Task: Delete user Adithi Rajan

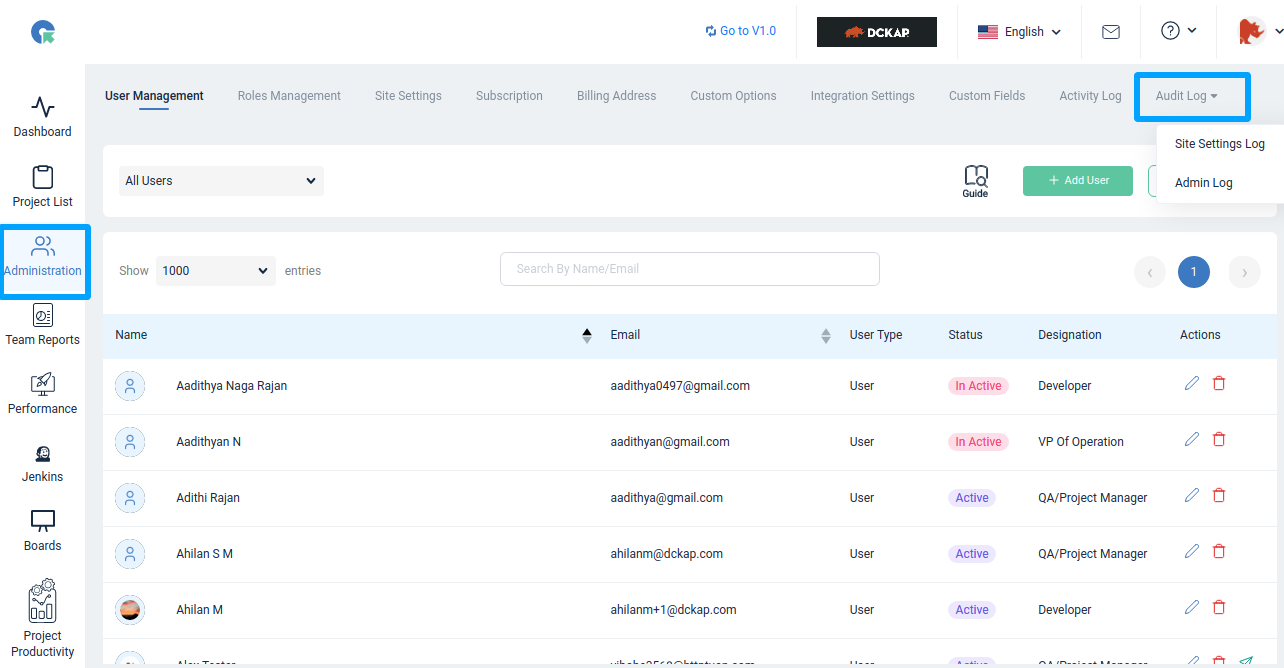Action: (x=1218, y=496)
